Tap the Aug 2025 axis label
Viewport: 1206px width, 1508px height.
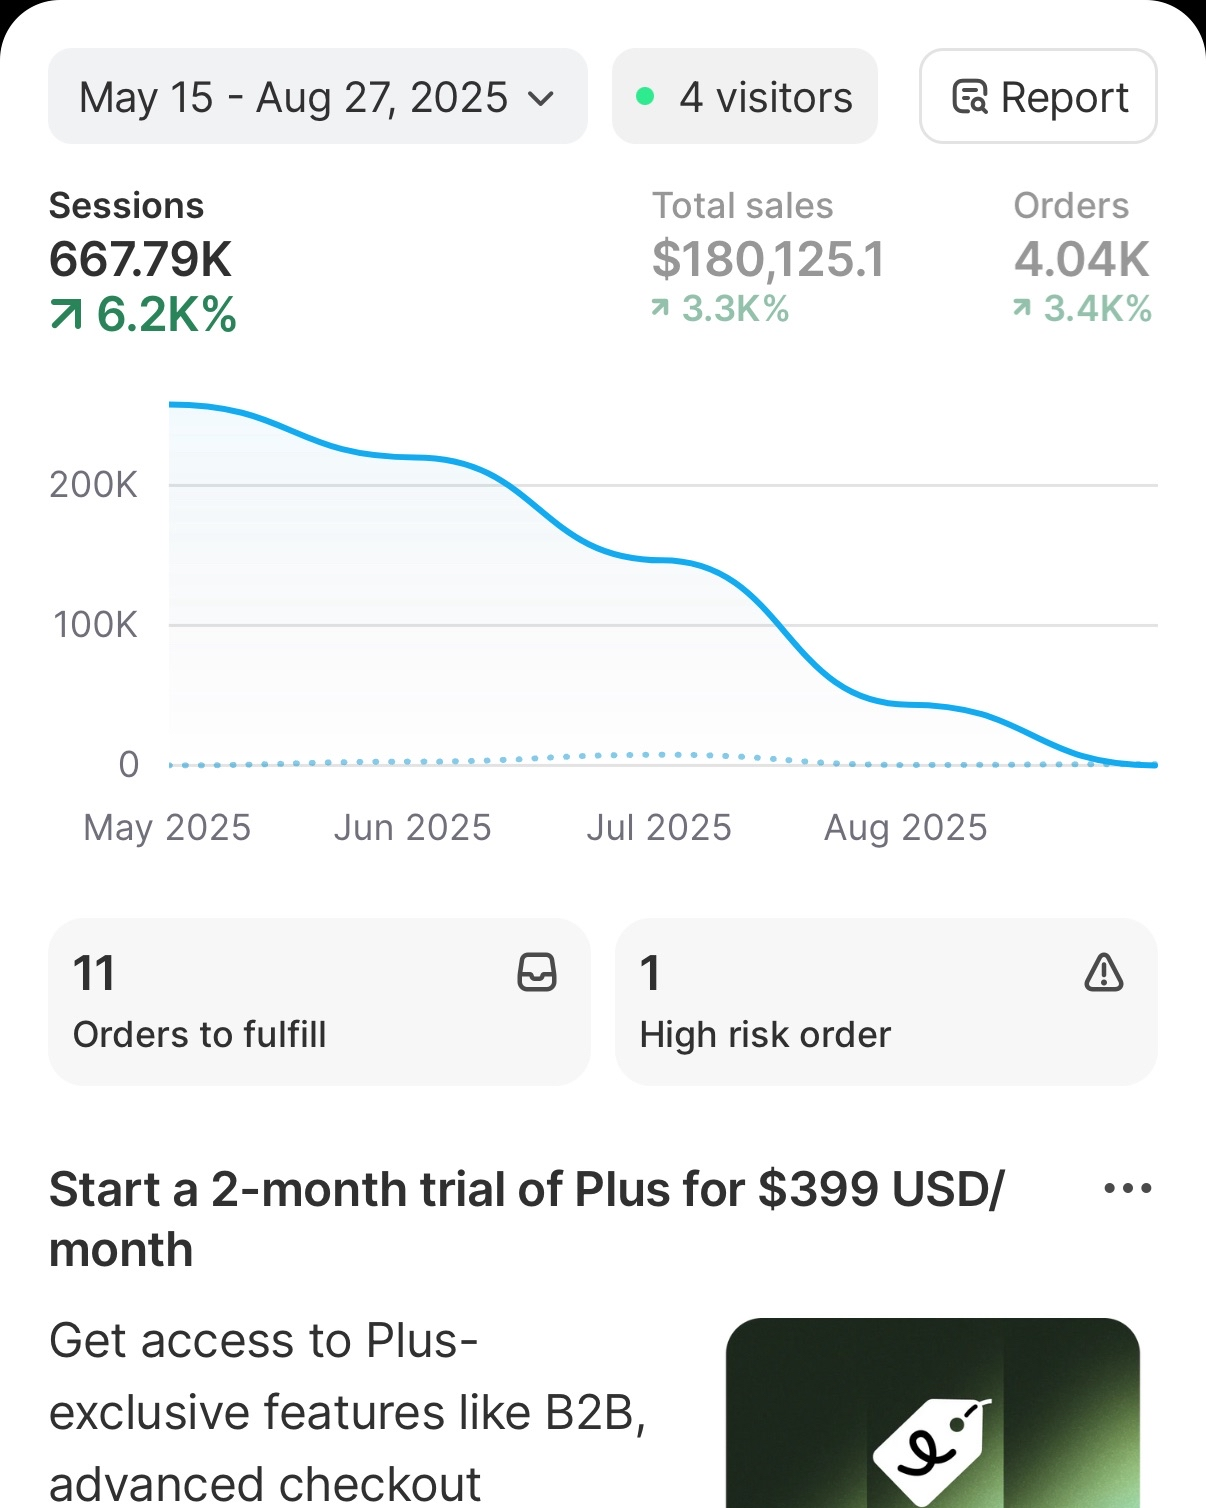pyautogui.click(x=905, y=828)
